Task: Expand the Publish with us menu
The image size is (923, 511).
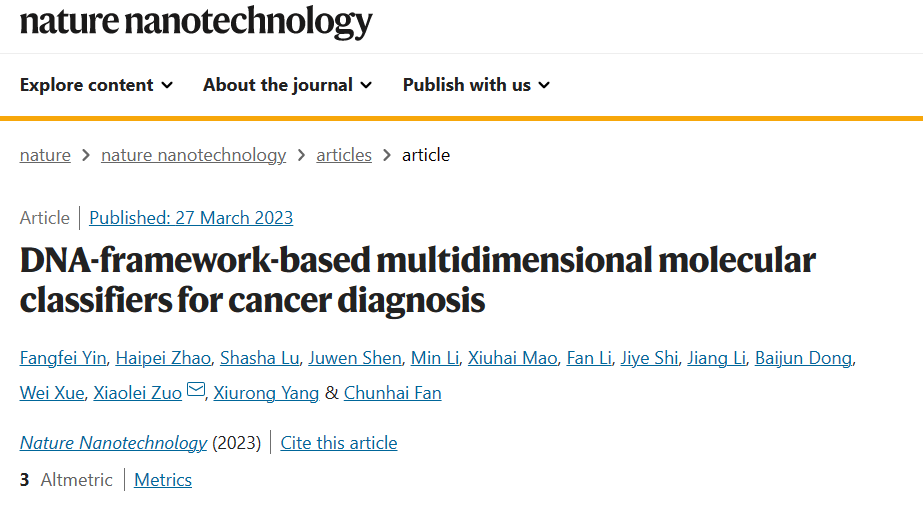Action: (476, 85)
